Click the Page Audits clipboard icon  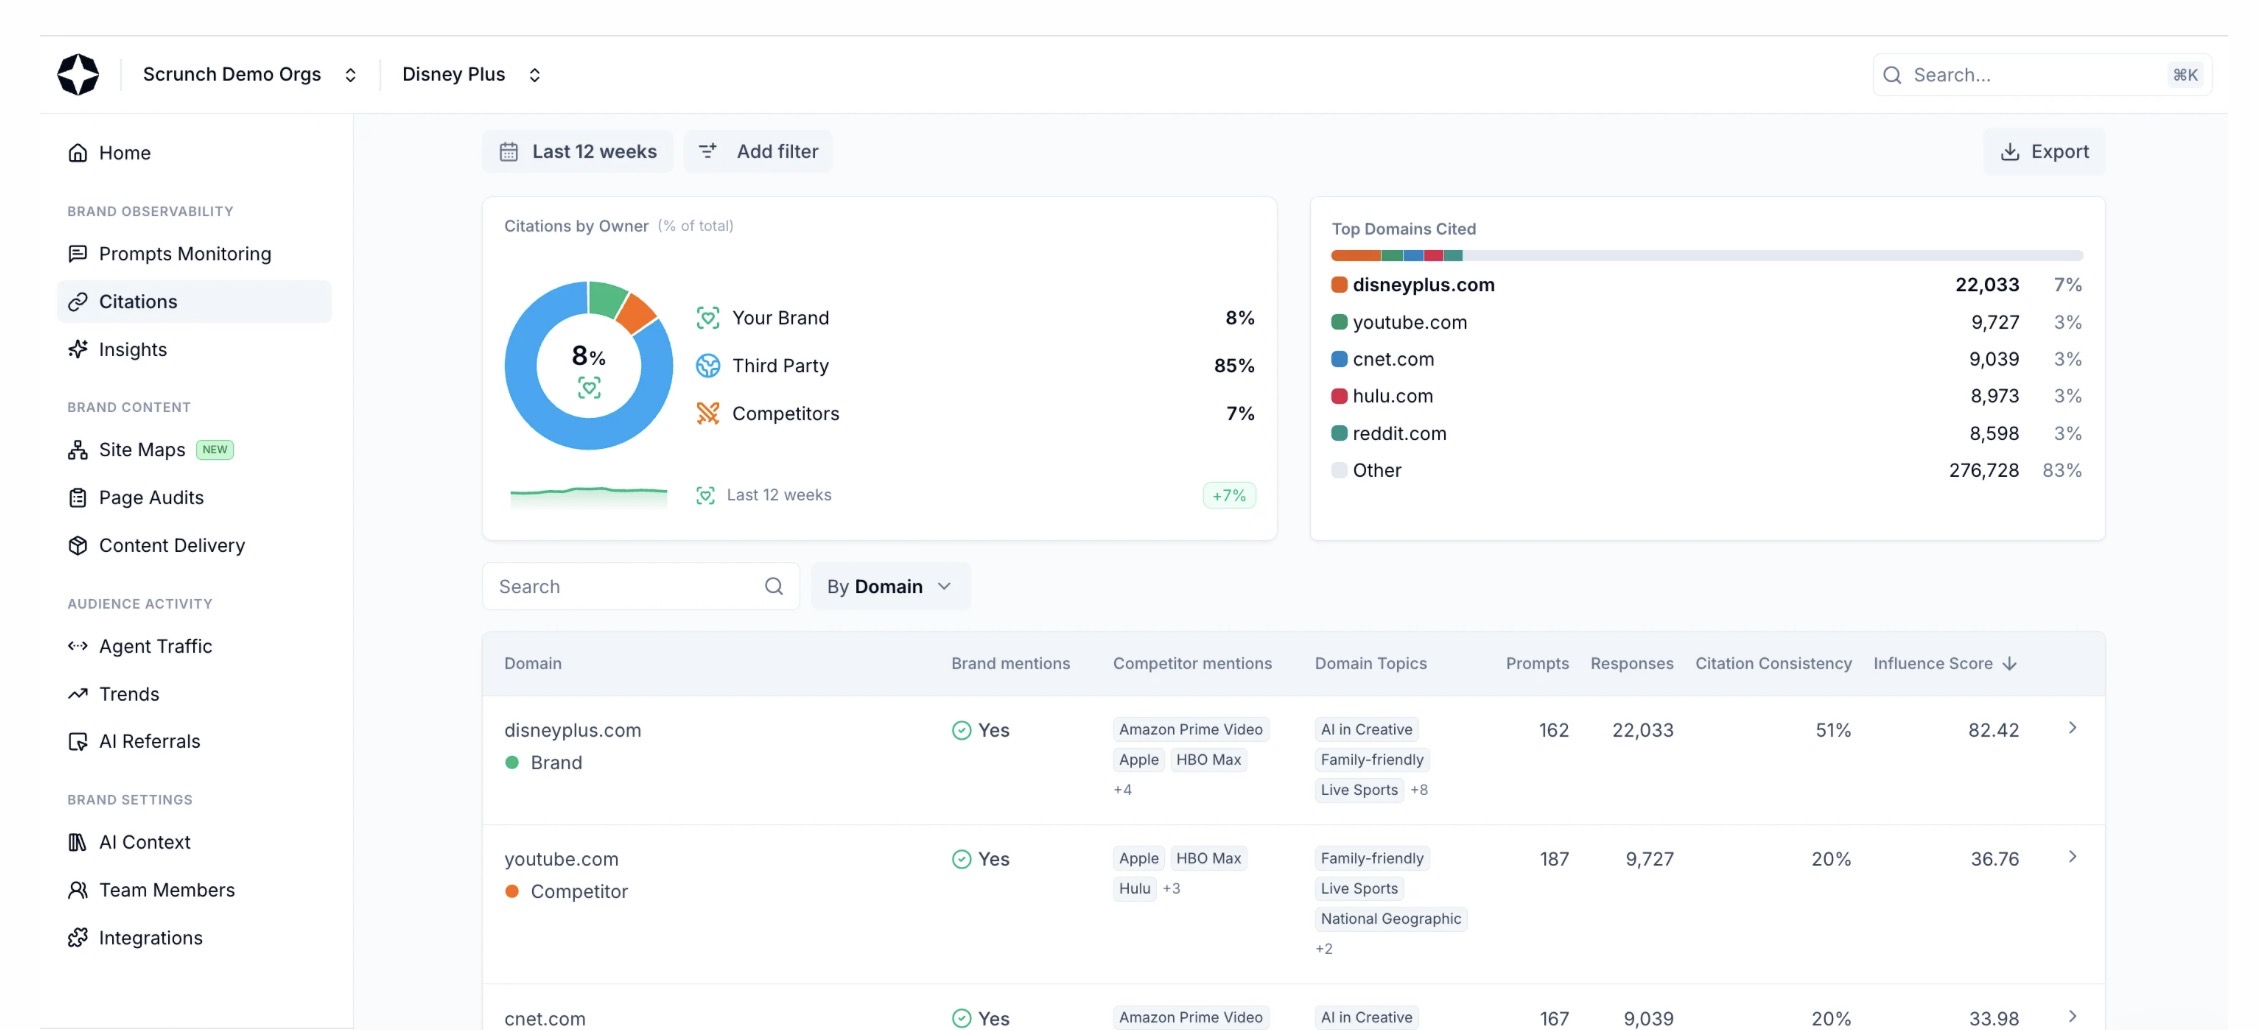pyautogui.click(x=78, y=498)
